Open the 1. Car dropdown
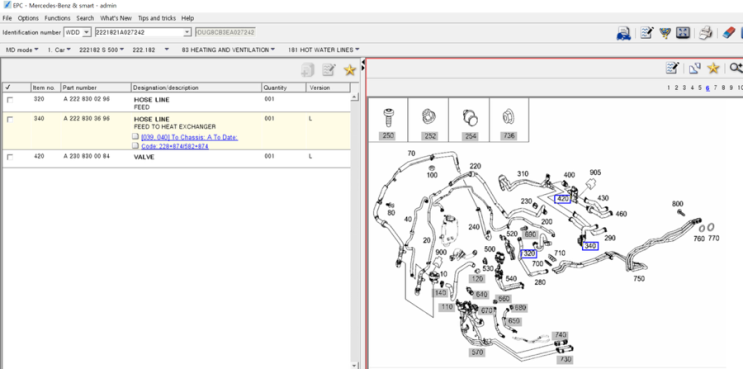 click(59, 49)
